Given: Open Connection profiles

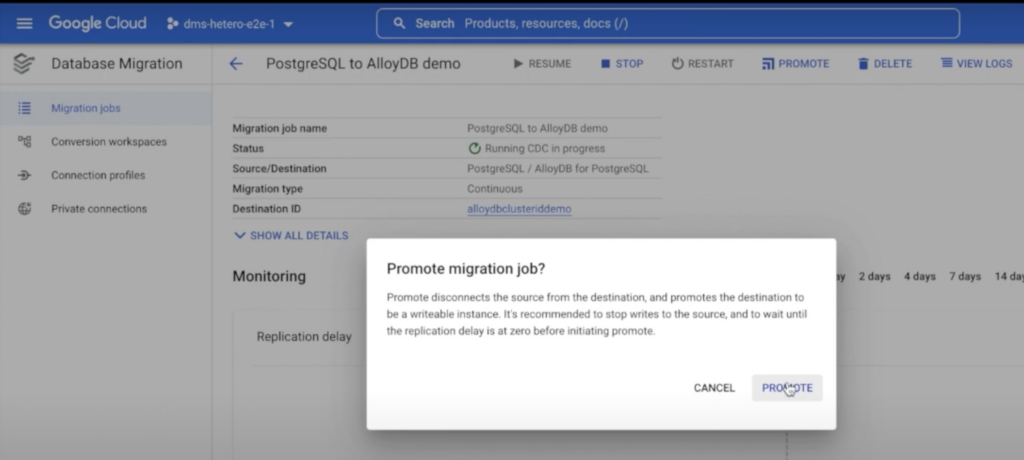Looking at the screenshot, I should 98,175.
